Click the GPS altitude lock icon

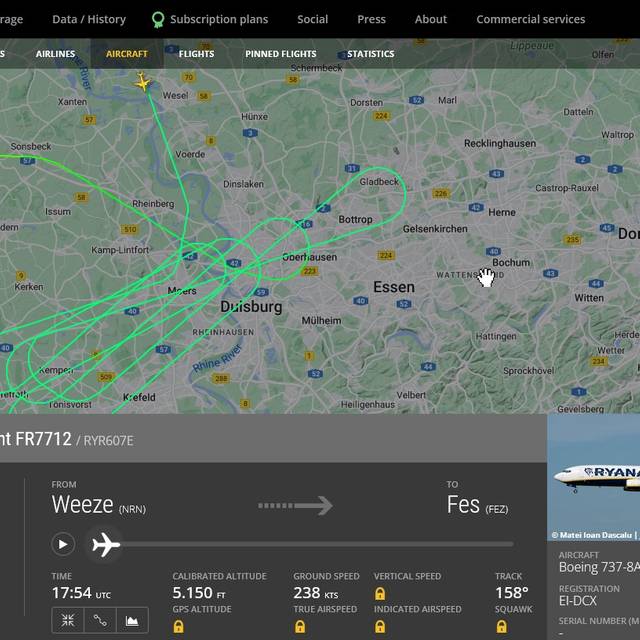[178, 626]
